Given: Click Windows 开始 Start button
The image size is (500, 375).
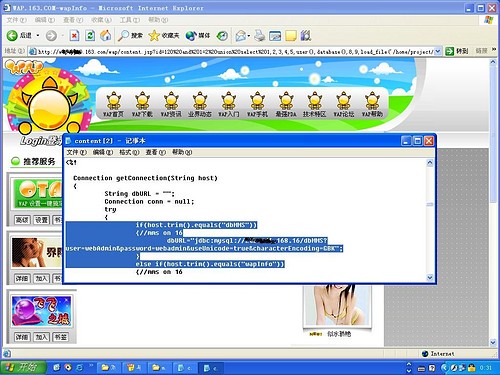Looking at the screenshot, I should coord(23,367).
